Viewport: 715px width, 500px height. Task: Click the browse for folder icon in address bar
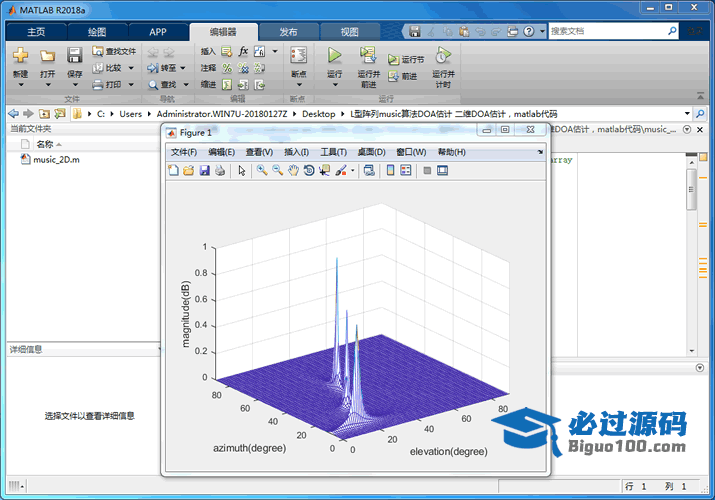tap(60, 113)
